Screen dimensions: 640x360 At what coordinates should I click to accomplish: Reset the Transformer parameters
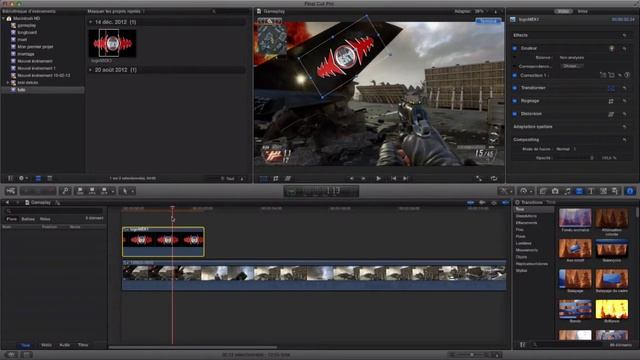coord(624,88)
